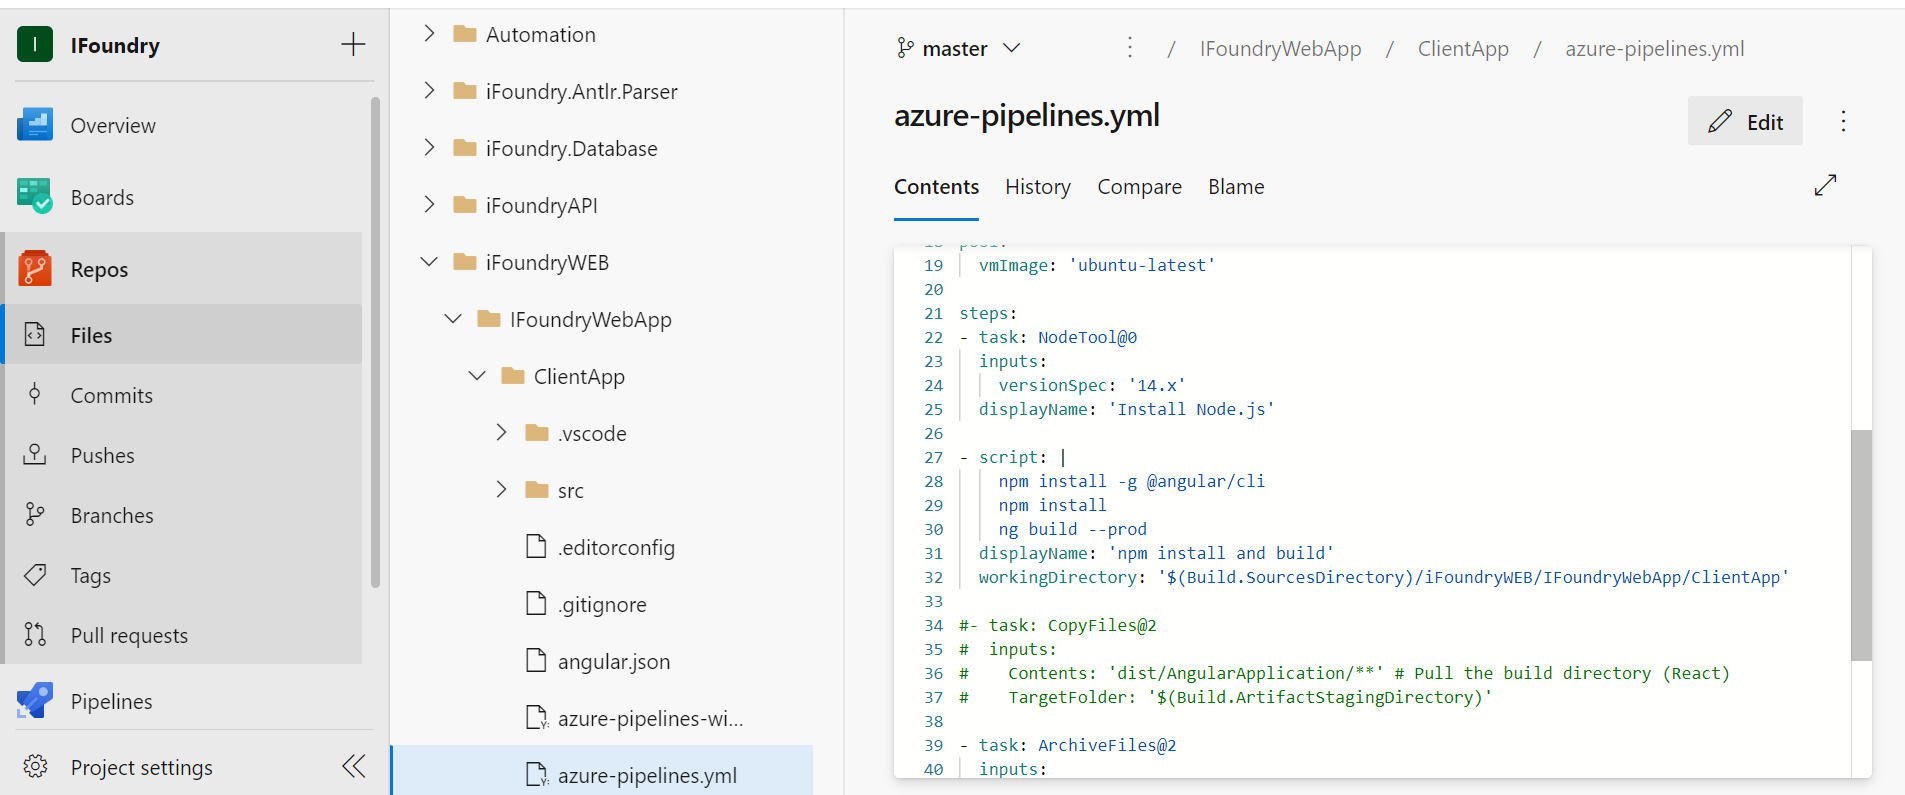
Task: Open the Pushes icon
Action: click(x=35, y=455)
